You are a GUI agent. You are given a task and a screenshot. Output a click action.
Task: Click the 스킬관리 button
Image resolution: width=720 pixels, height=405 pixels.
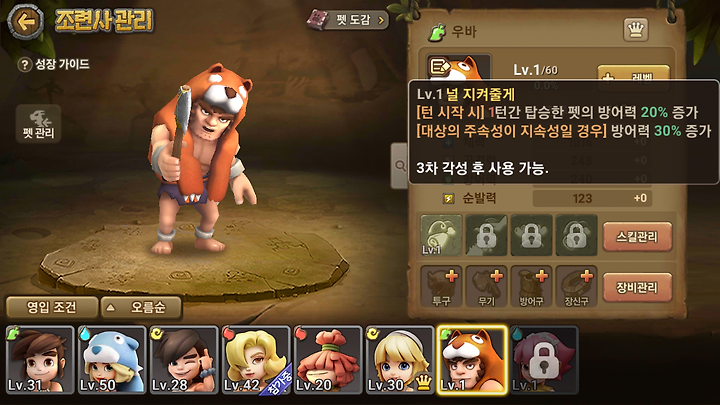pos(637,236)
